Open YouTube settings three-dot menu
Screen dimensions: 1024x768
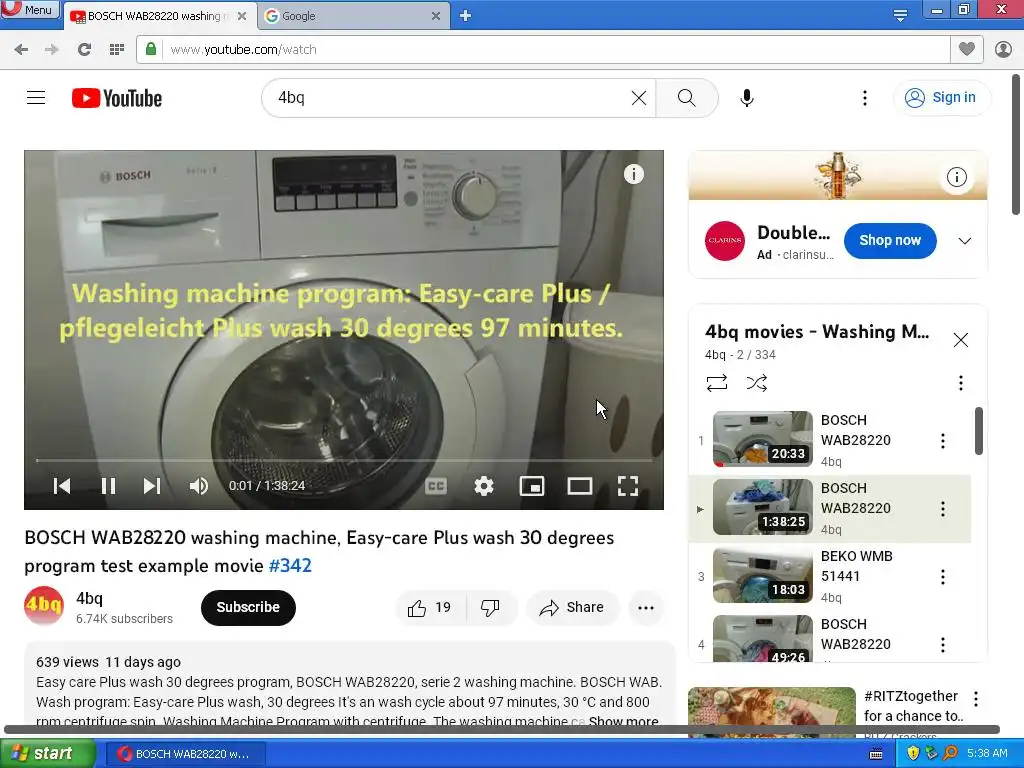[x=865, y=98]
